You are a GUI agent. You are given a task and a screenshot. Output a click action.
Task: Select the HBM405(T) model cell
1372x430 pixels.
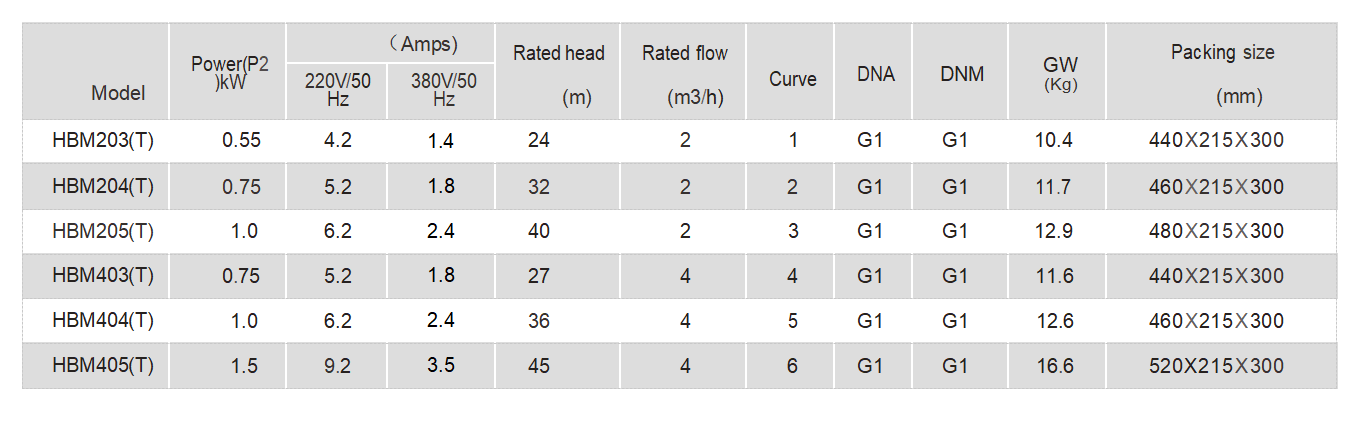click(x=103, y=366)
